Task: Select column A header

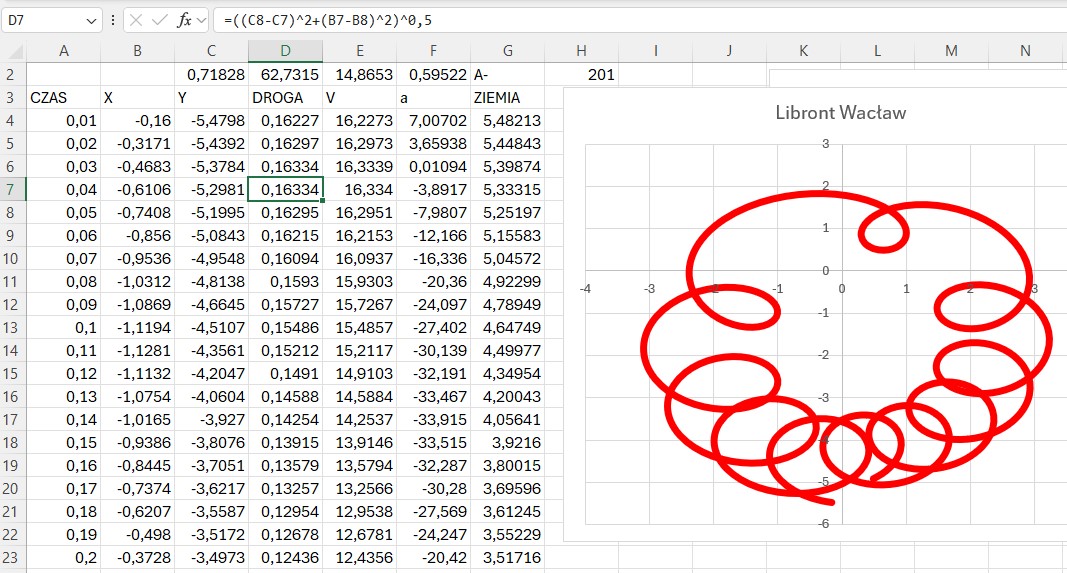Action: 64,51
